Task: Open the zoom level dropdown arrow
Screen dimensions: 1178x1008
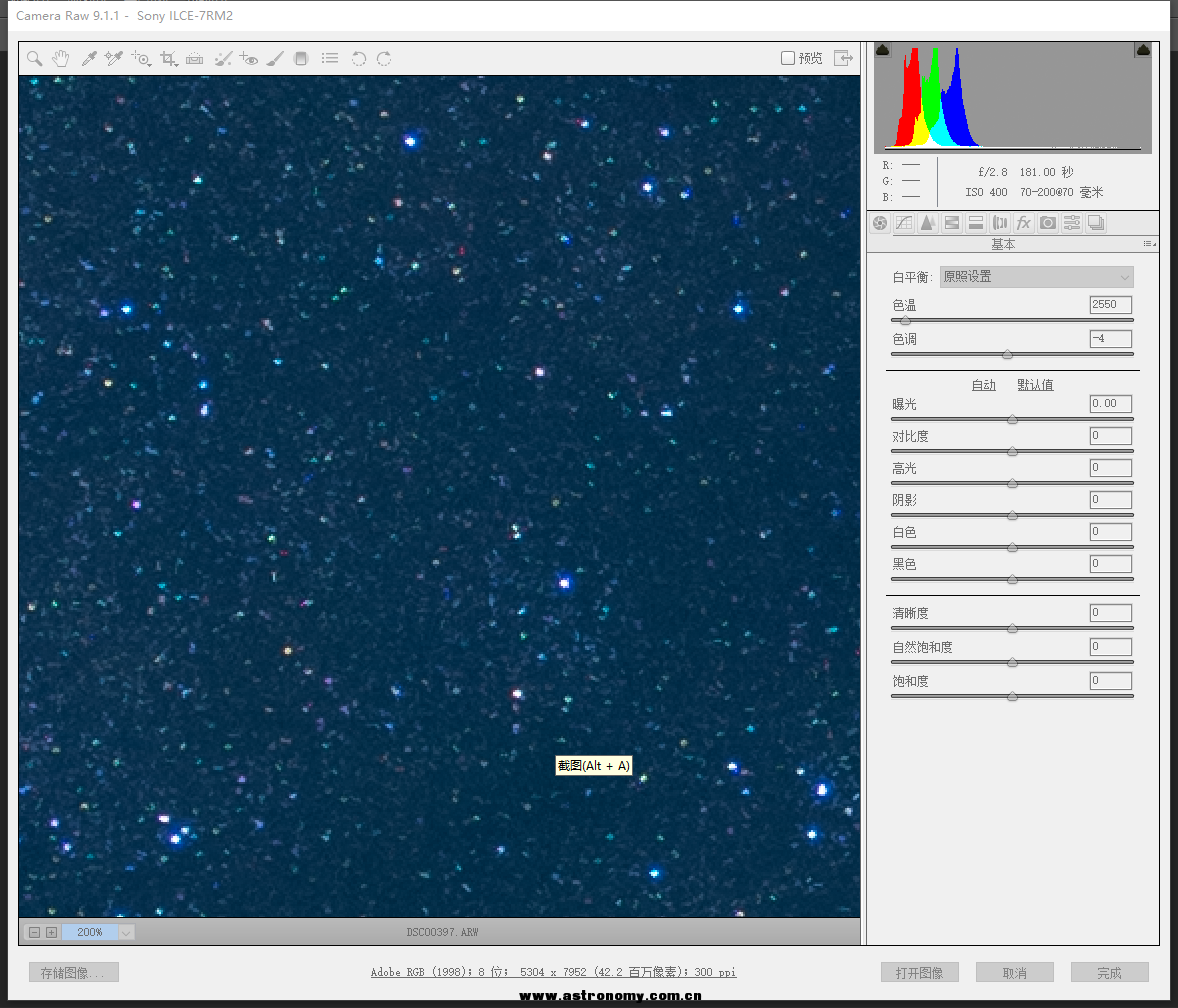Action: point(126,932)
